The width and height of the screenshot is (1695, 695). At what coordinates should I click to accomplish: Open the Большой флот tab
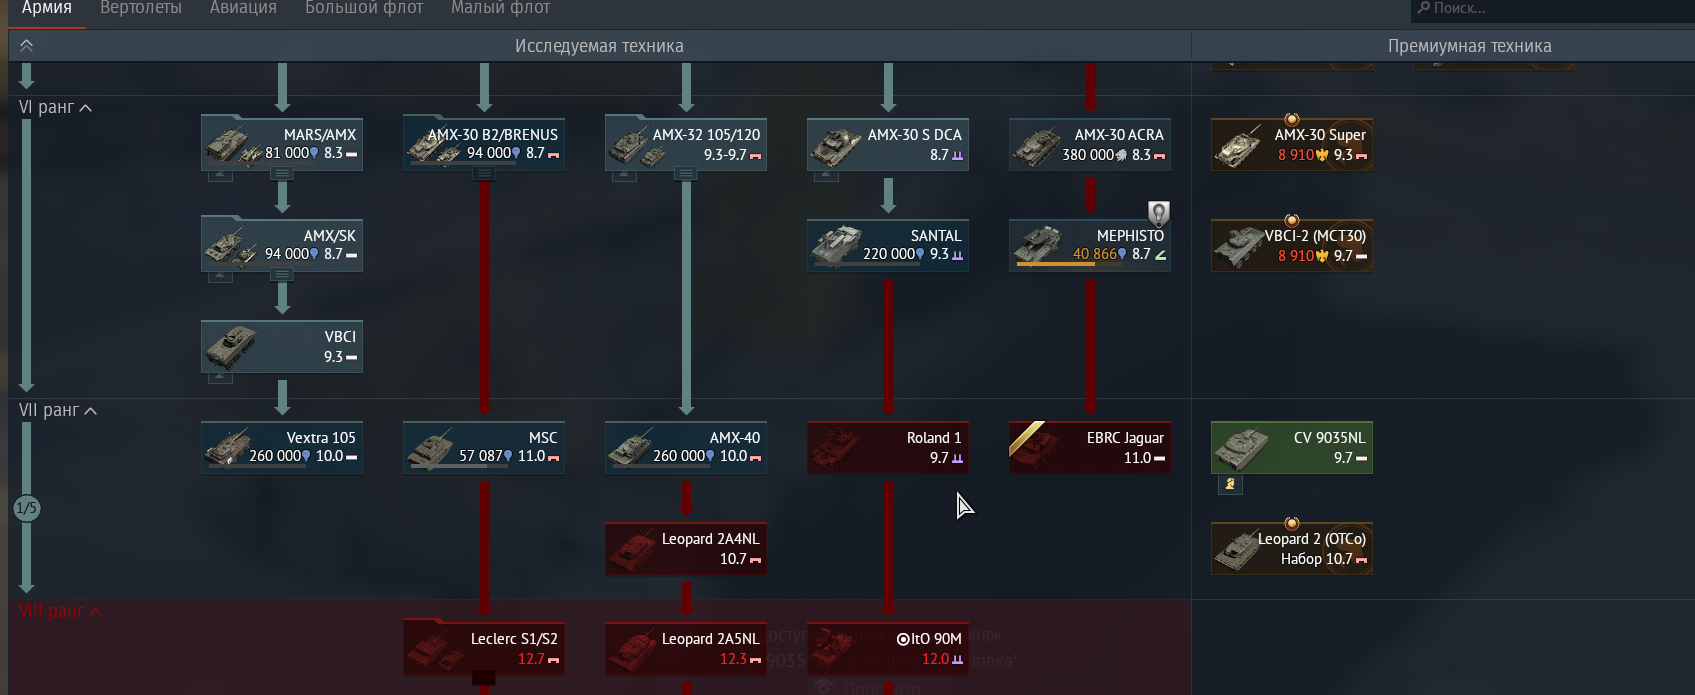pos(364,8)
